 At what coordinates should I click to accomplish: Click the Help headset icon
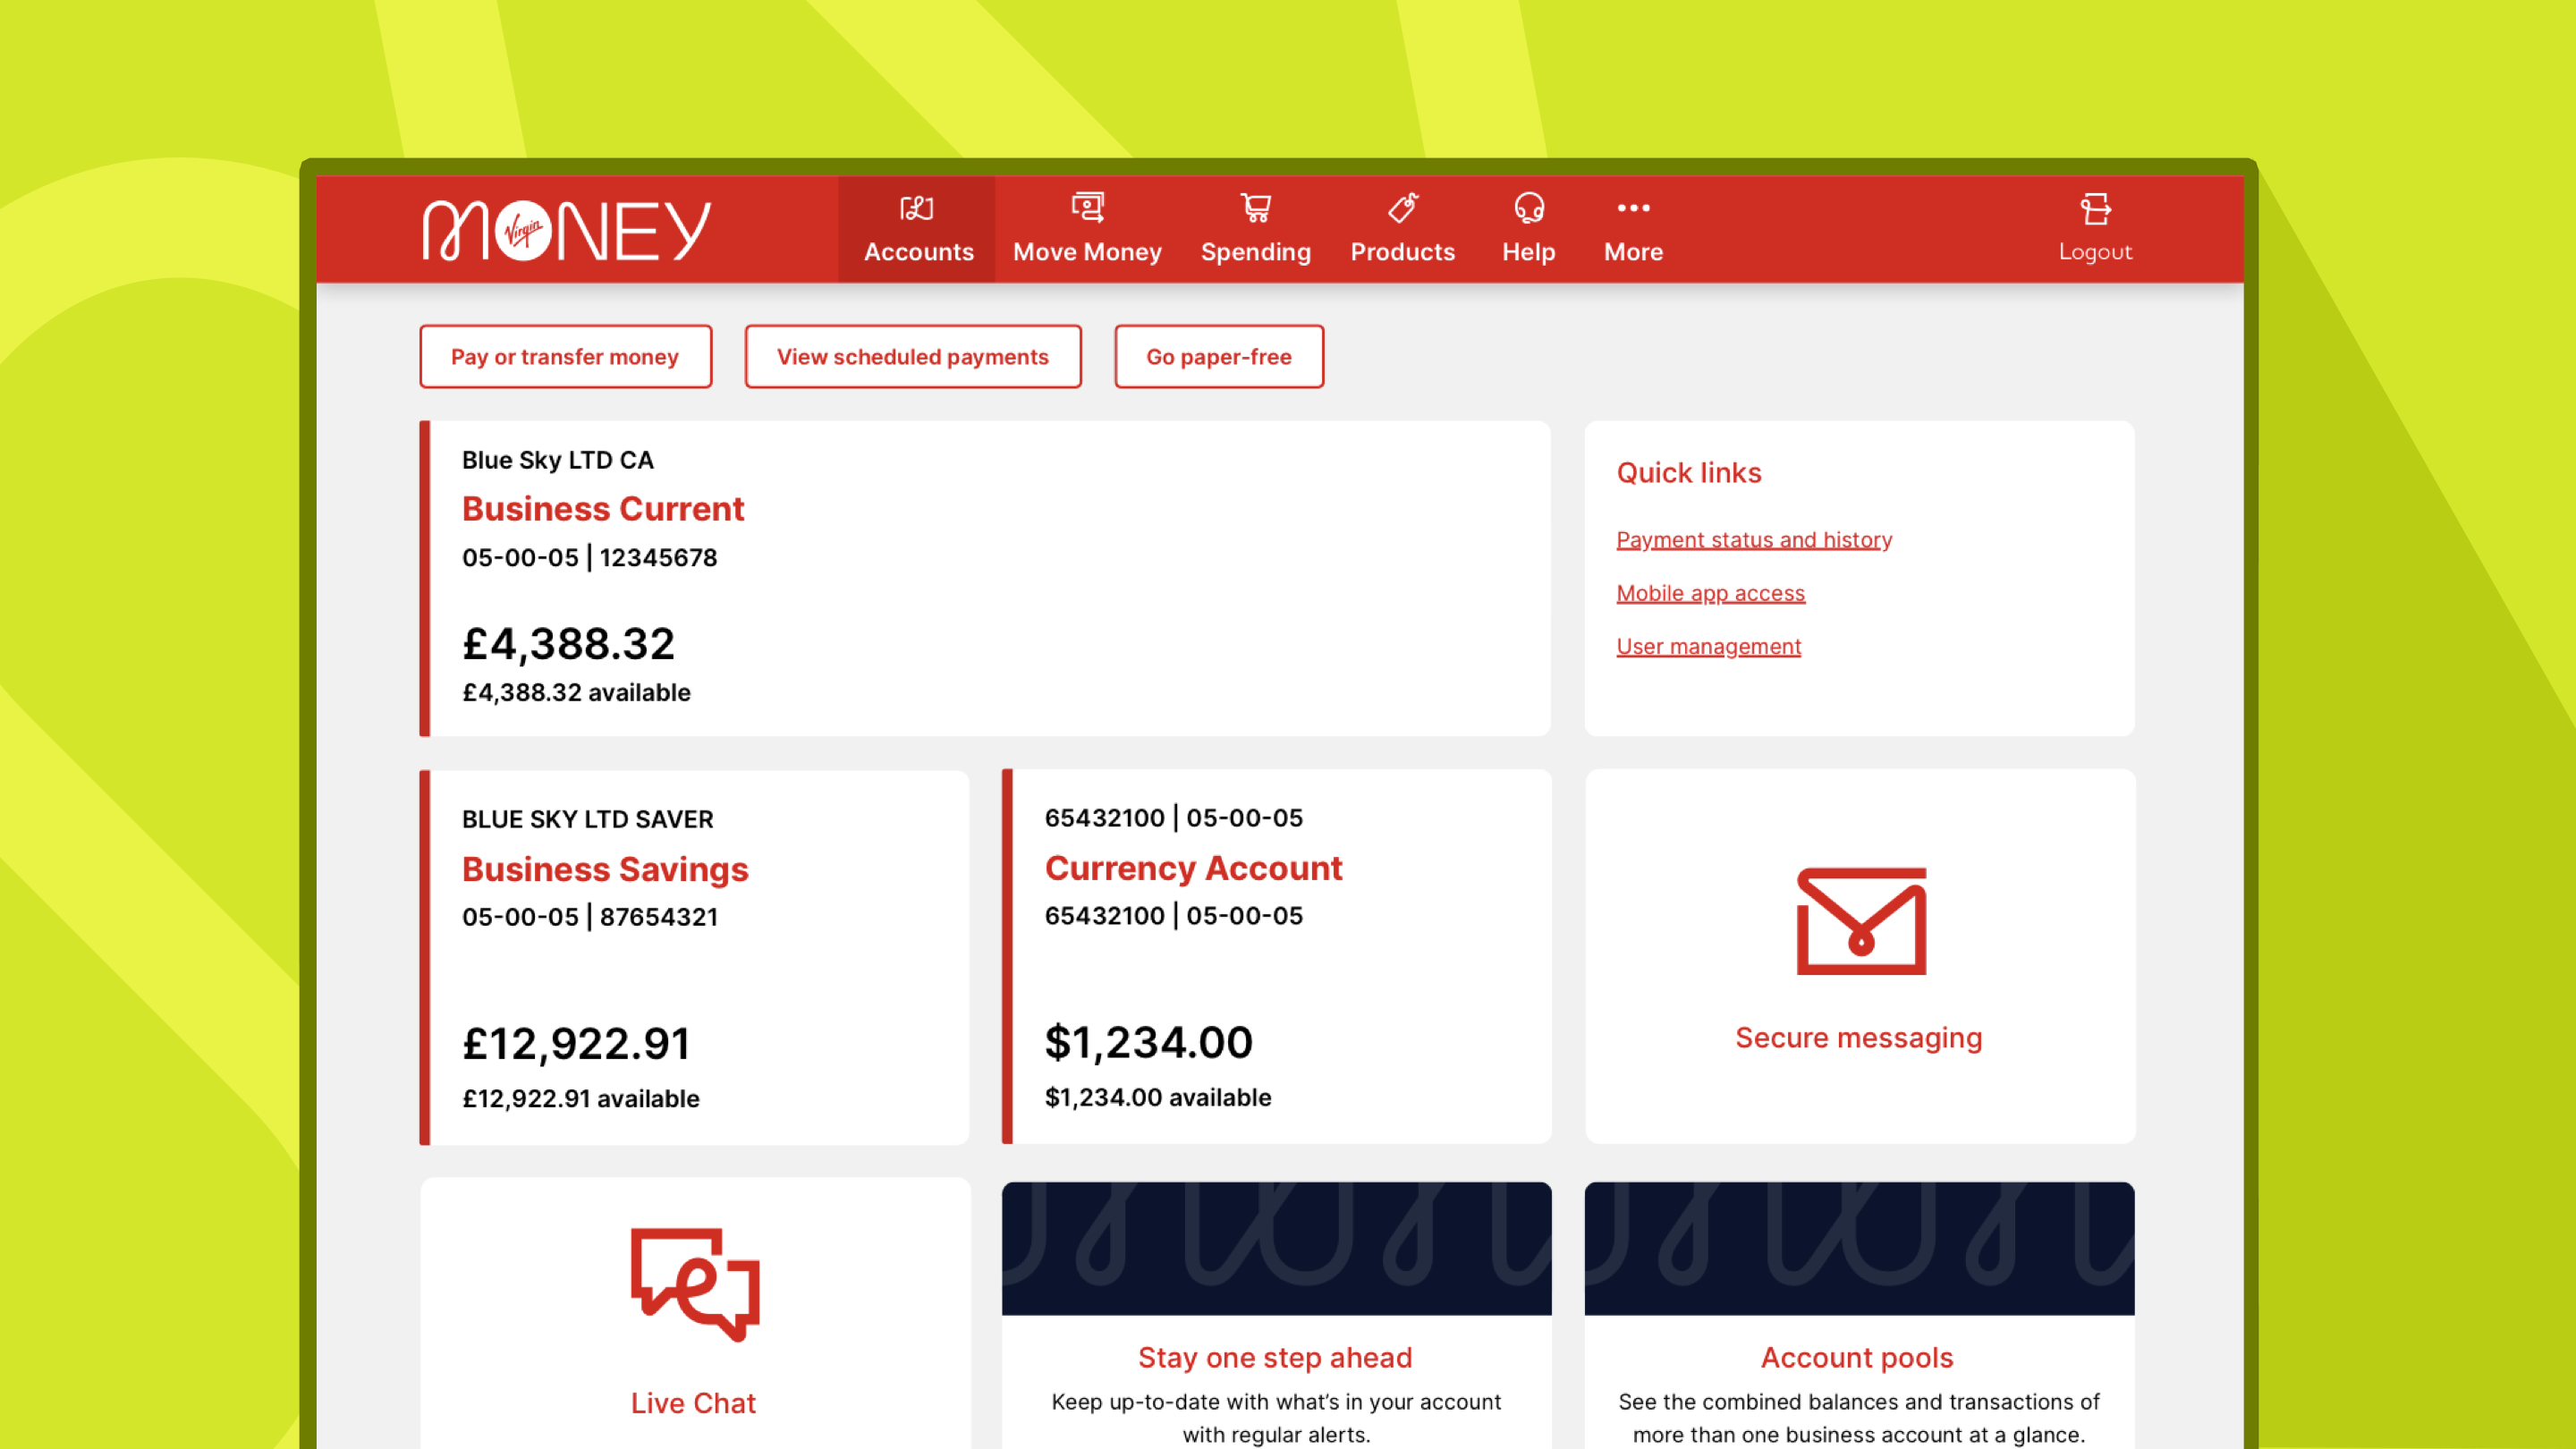point(1528,208)
